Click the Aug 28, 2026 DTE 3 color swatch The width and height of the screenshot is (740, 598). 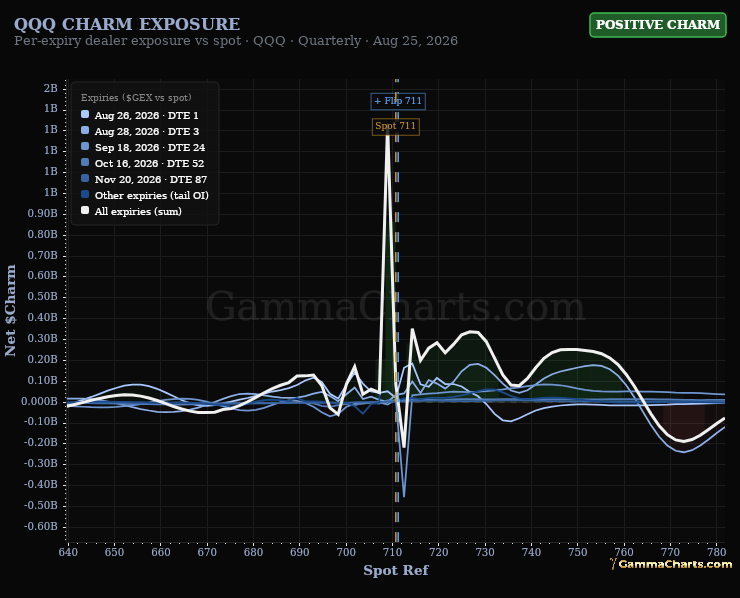(x=85, y=130)
